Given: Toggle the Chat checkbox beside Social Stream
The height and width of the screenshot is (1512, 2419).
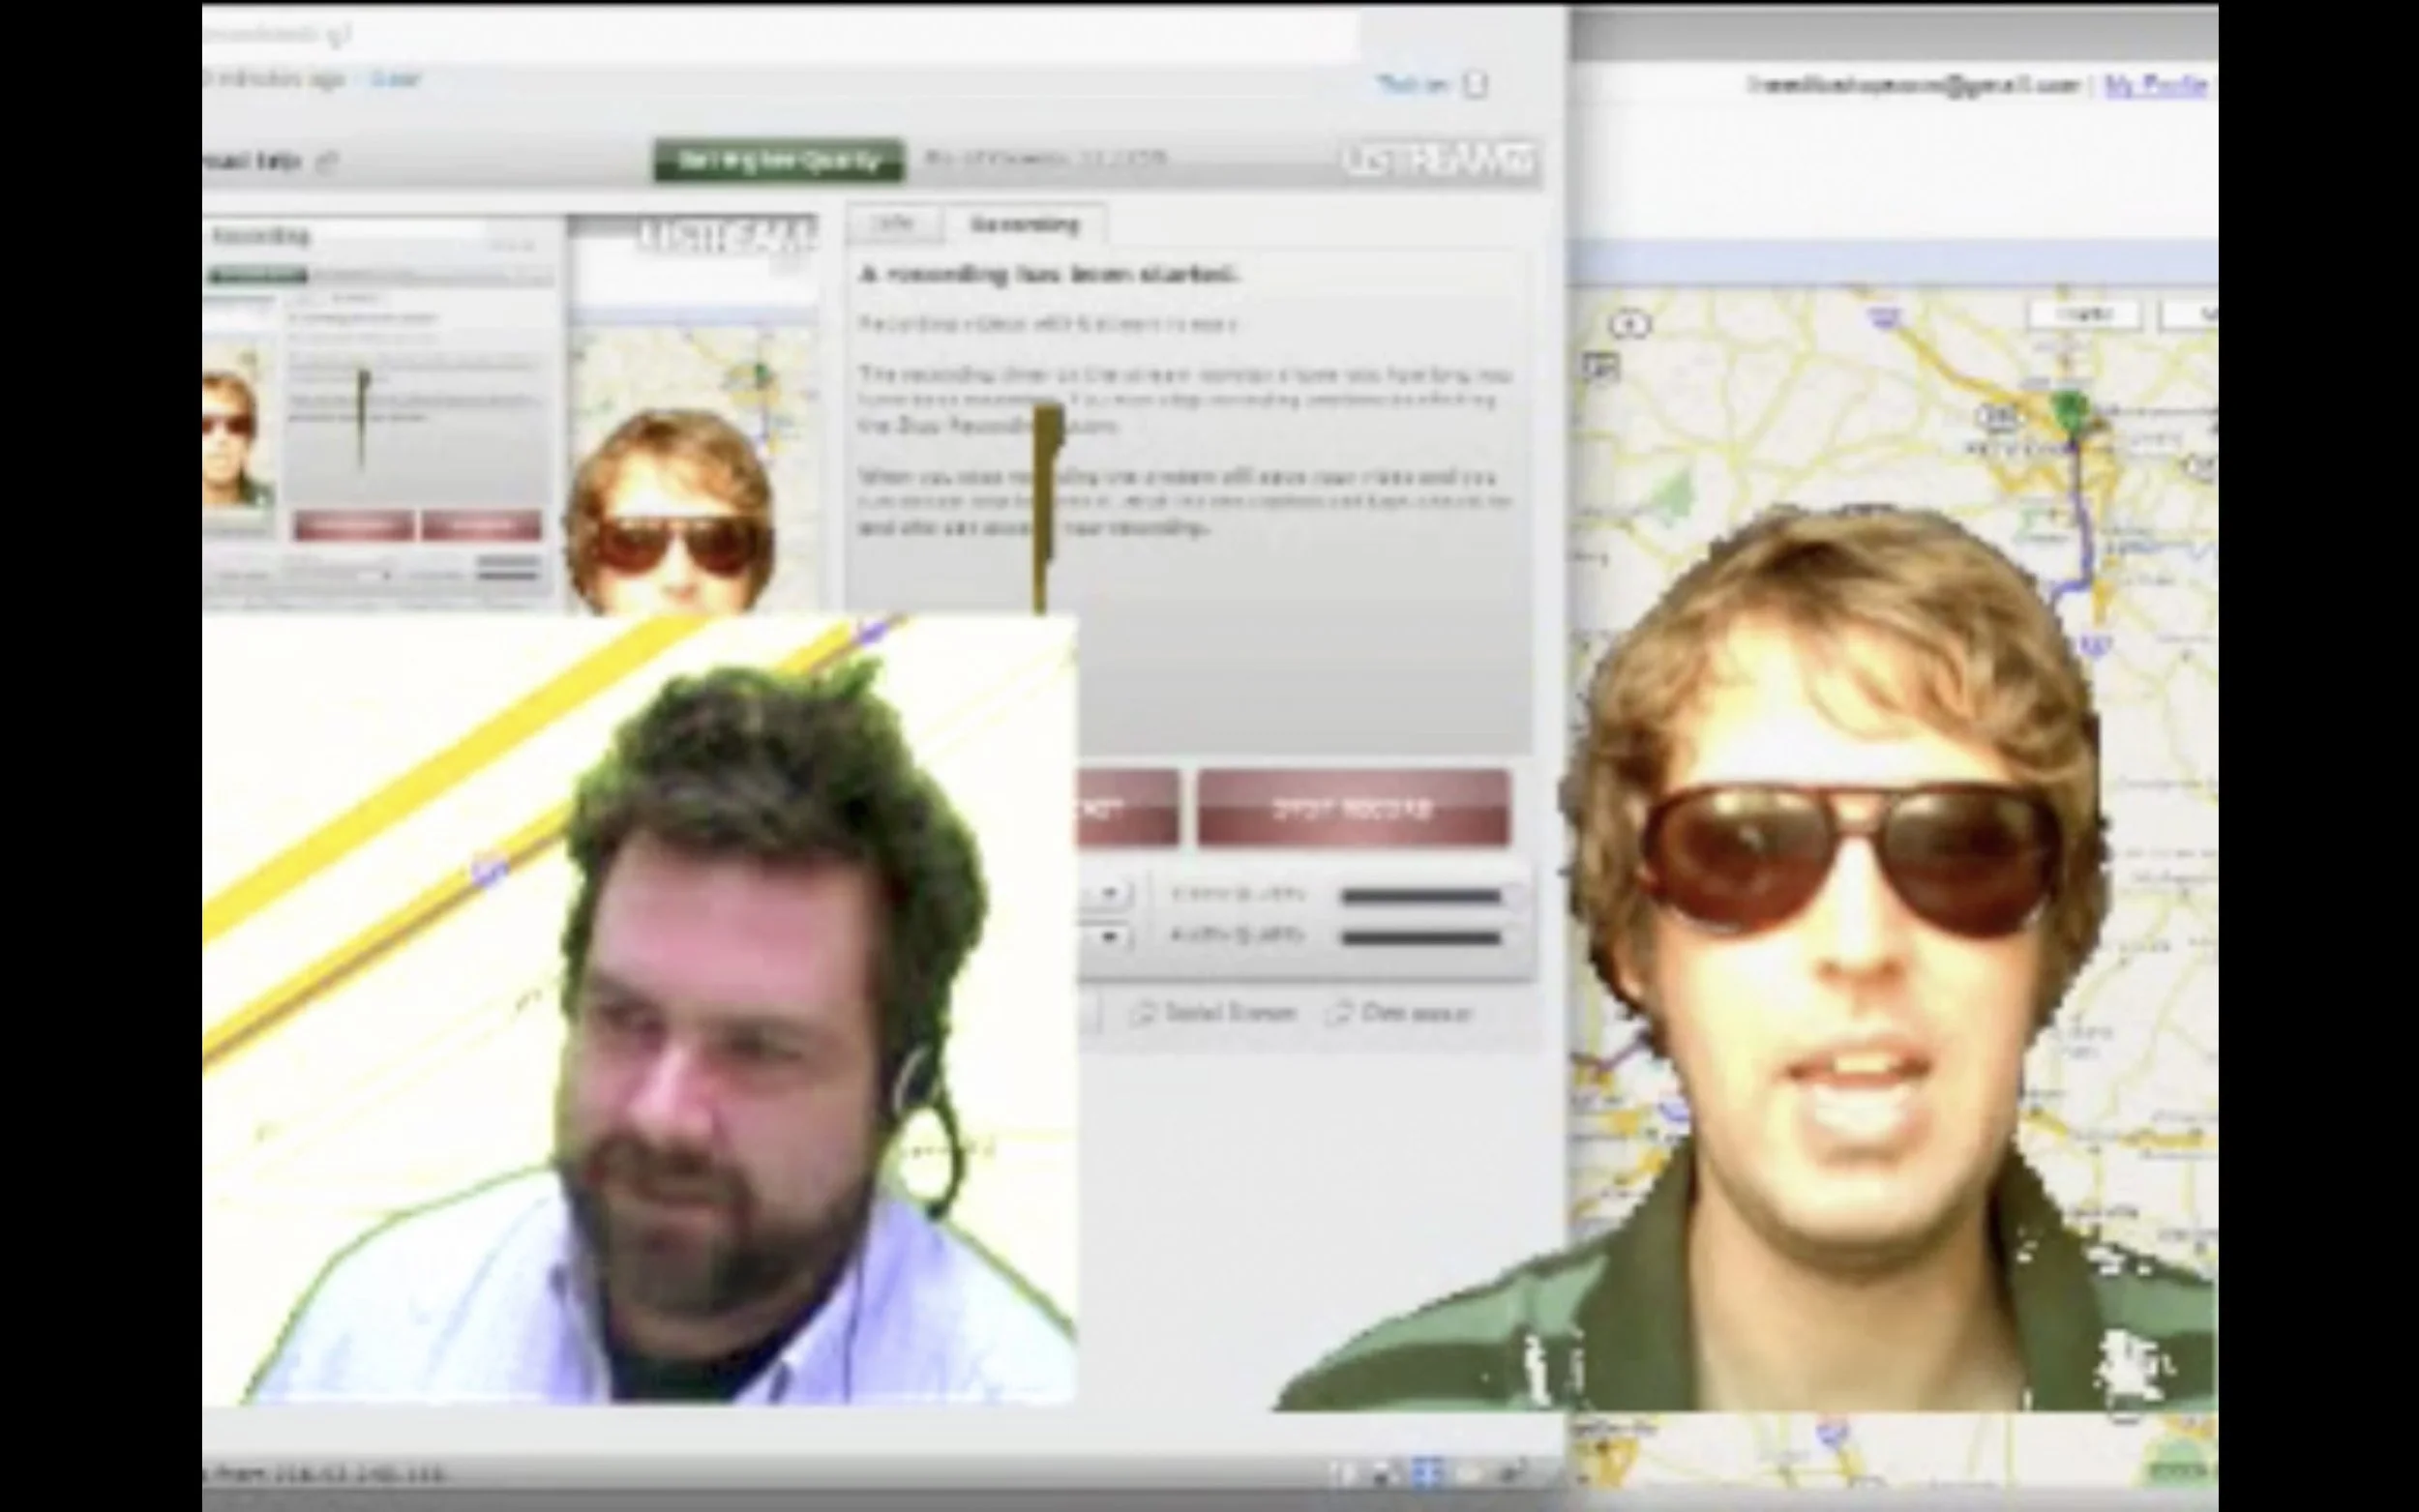Looking at the screenshot, I should pyautogui.click(x=1337, y=1014).
